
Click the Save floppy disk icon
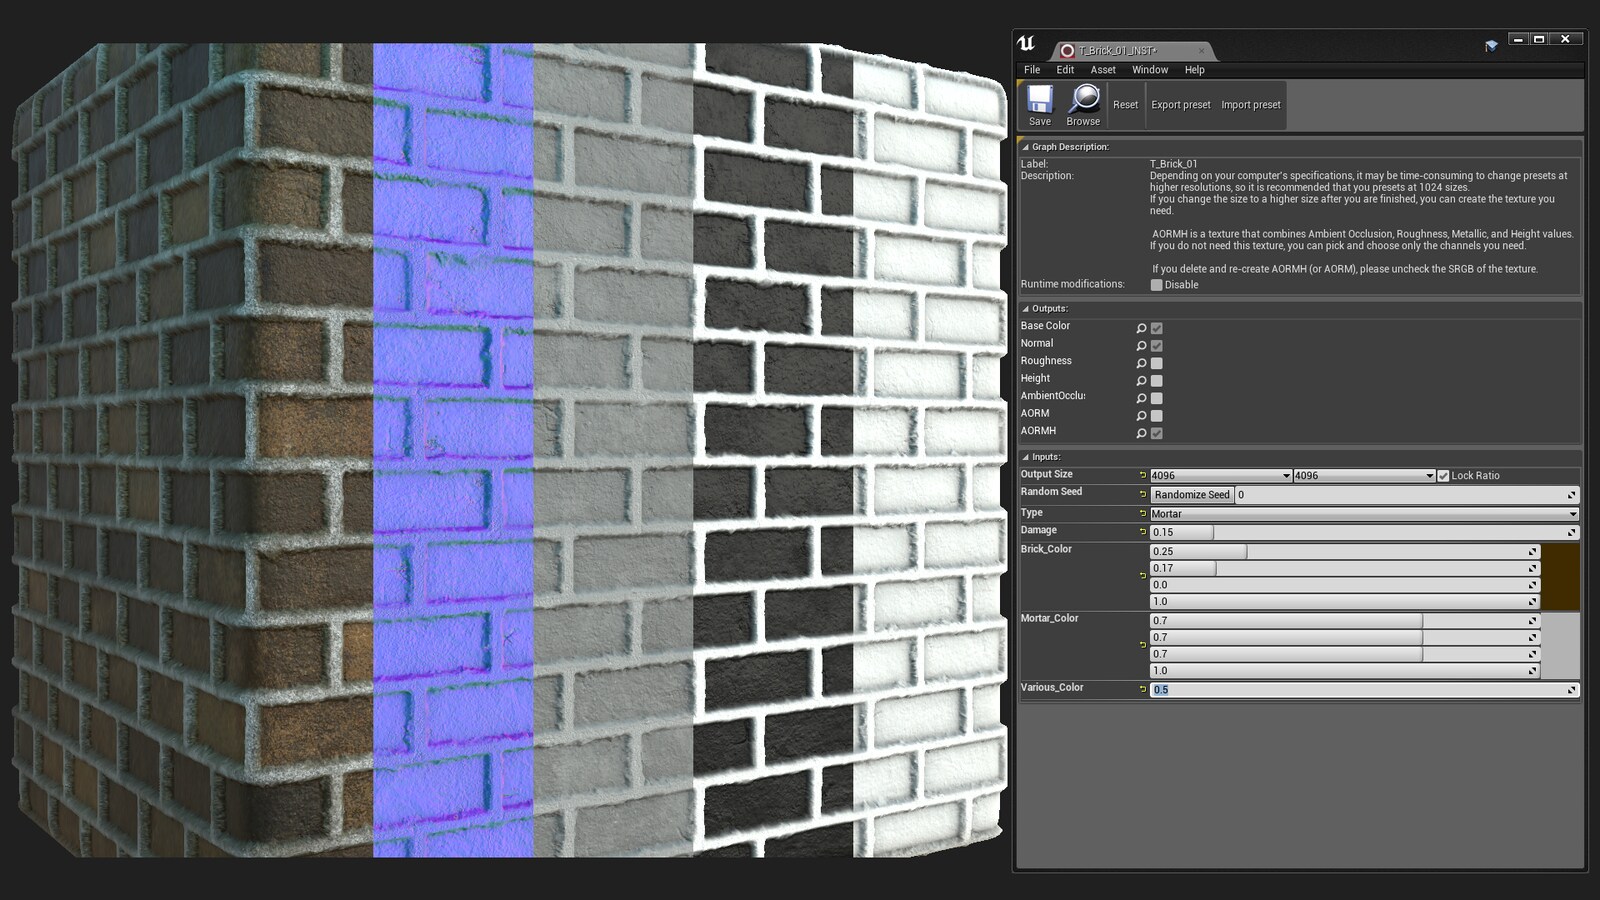pos(1040,99)
